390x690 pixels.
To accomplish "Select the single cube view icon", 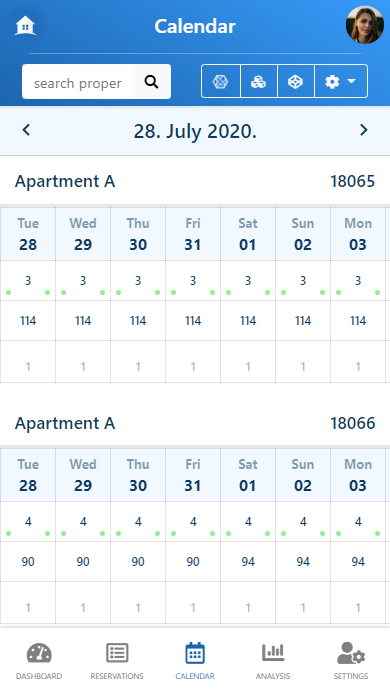I will (295, 81).
